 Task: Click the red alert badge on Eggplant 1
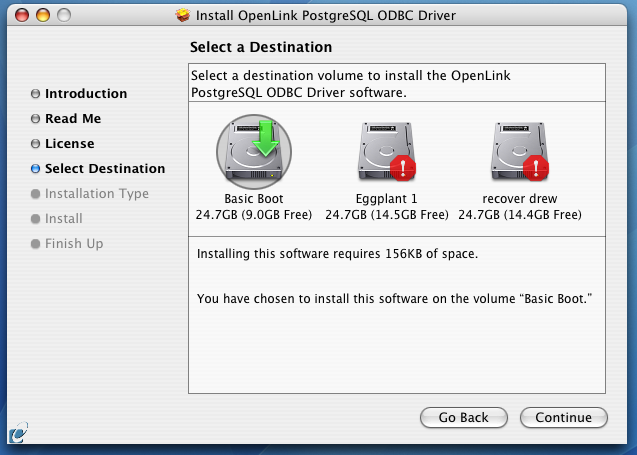pos(403,168)
